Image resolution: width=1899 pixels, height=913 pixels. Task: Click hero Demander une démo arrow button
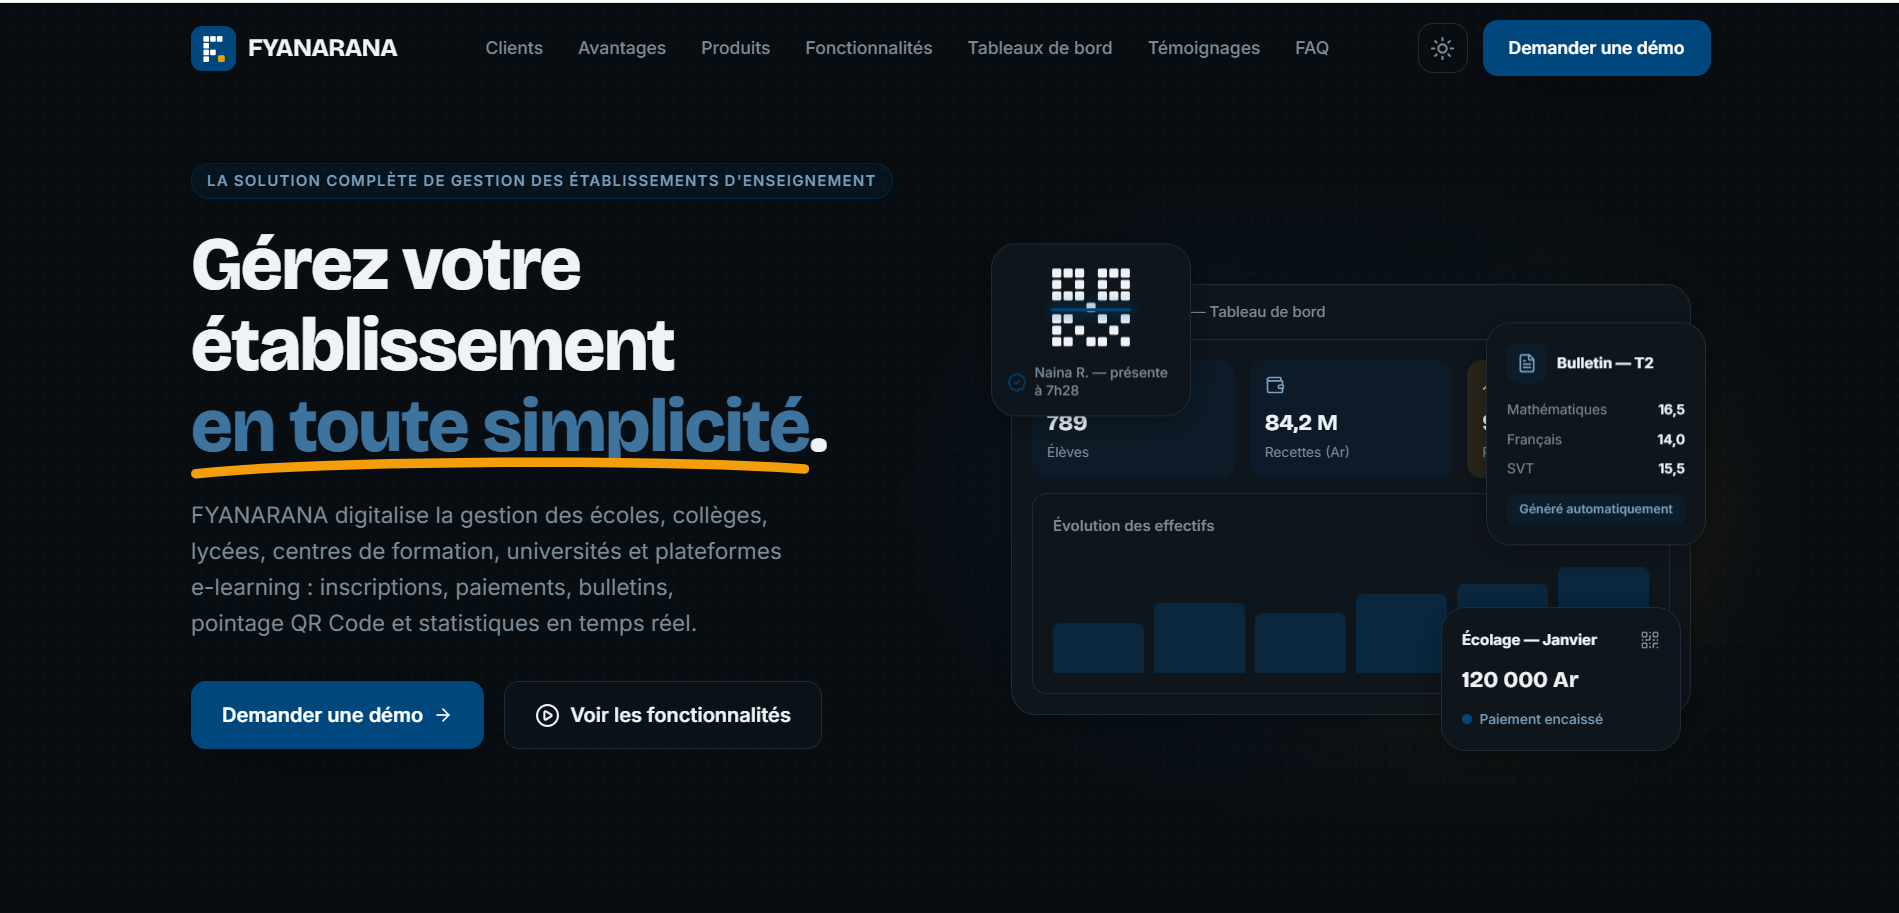tap(337, 715)
